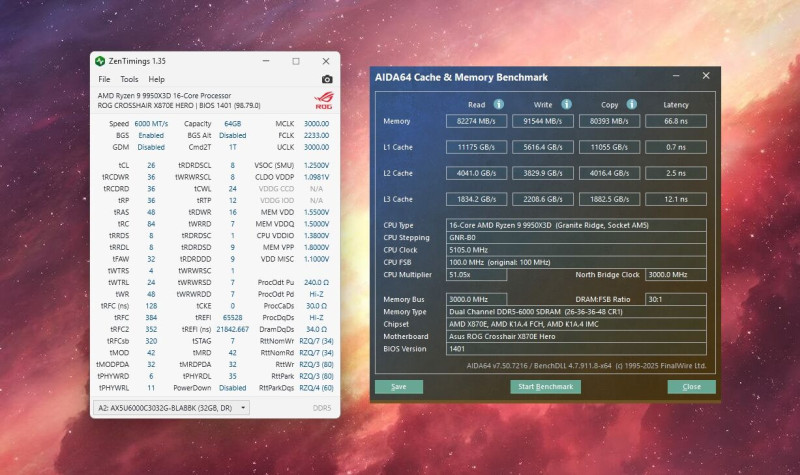Image resolution: width=800 pixels, height=475 pixels.
Task: Minimize the ZenTimings window
Action: [x=266, y=61]
